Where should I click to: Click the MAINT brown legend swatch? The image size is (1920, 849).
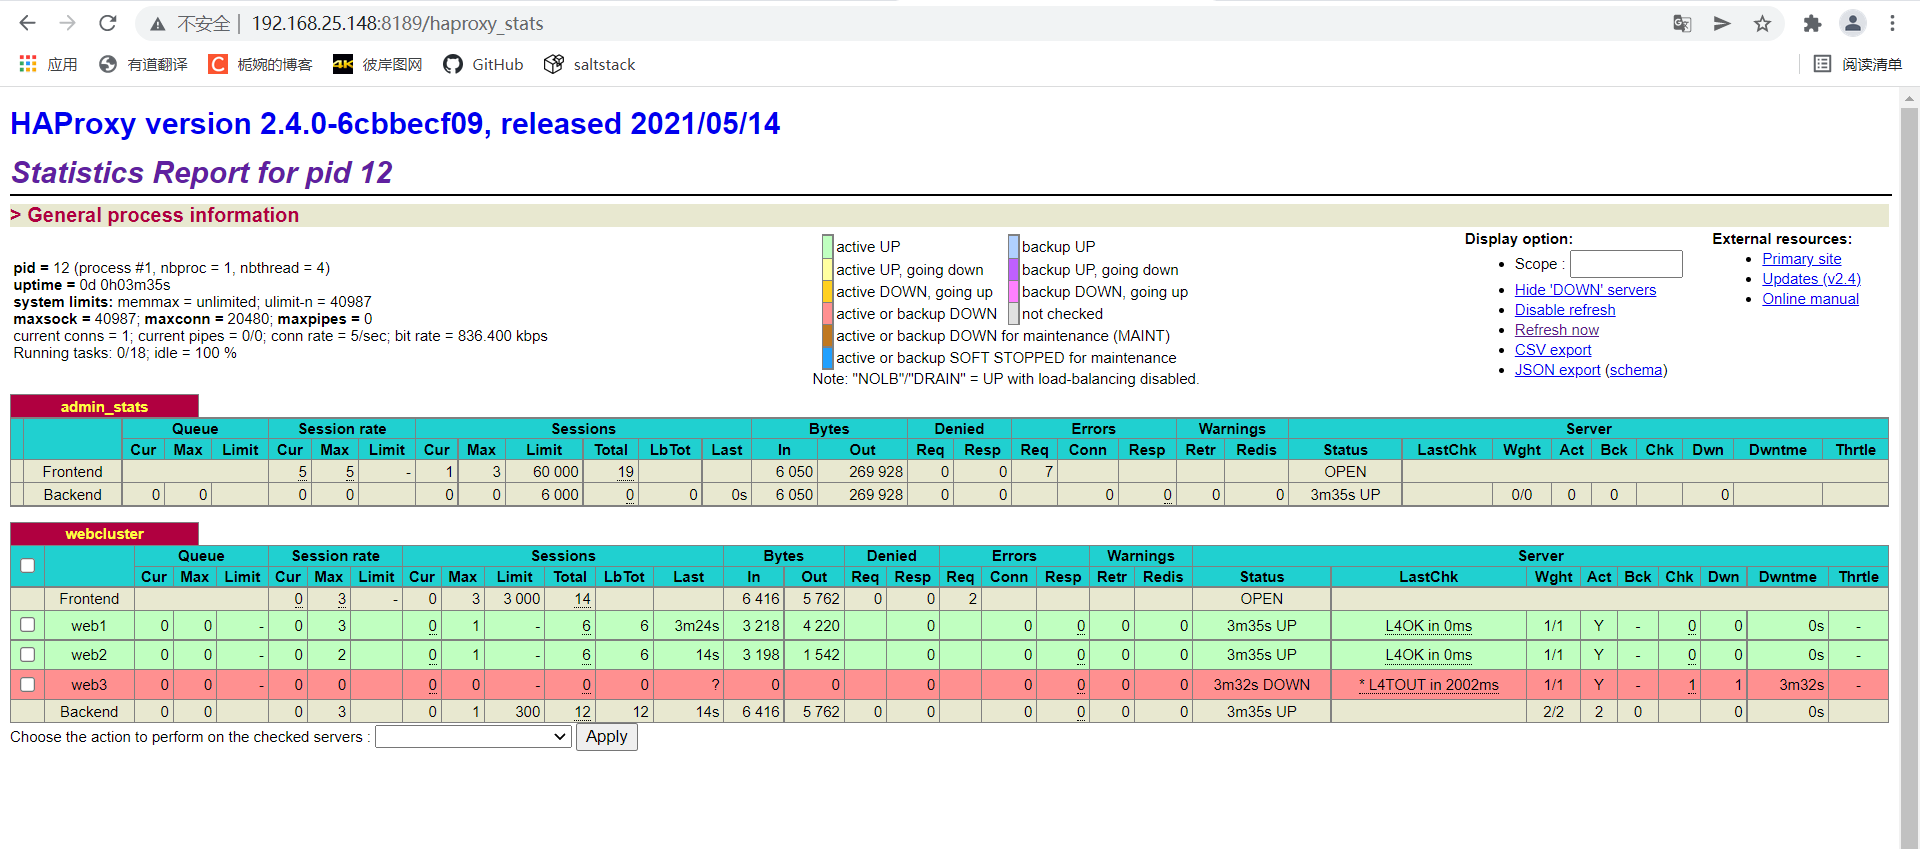(828, 336)
